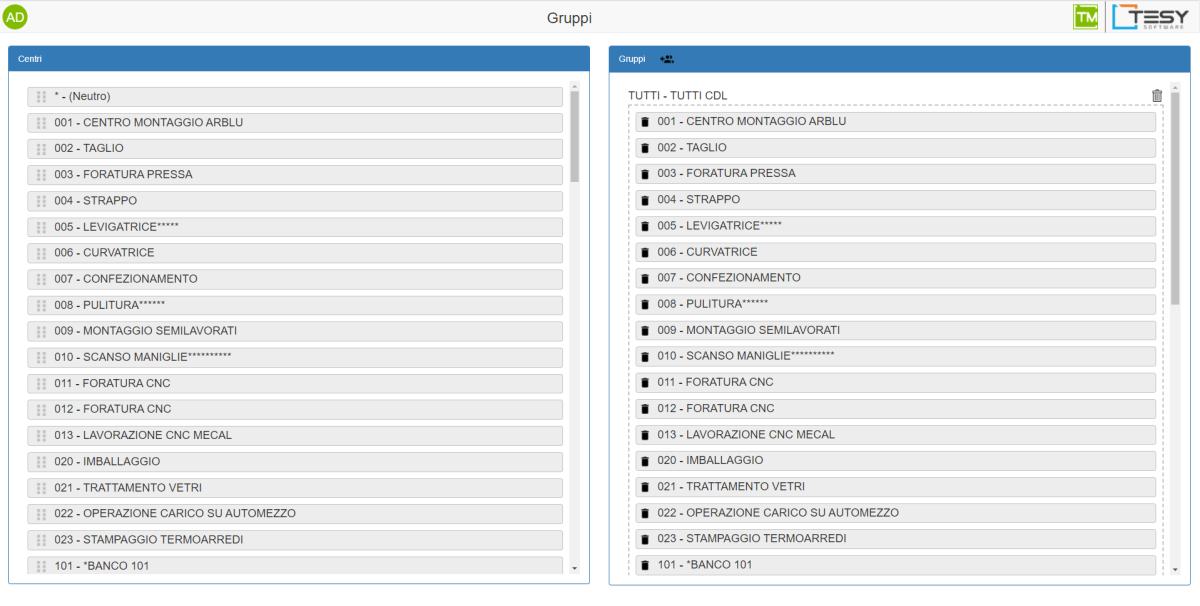
Task: Click scroll down arrow in Centri list
Action: [x=574, y=568]
